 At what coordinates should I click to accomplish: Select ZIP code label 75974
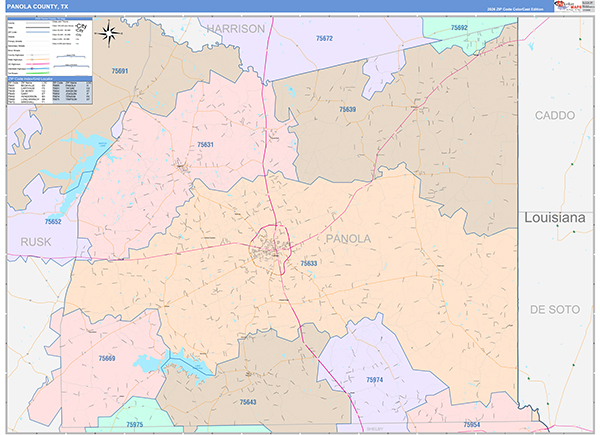click(x=374, y=380)
